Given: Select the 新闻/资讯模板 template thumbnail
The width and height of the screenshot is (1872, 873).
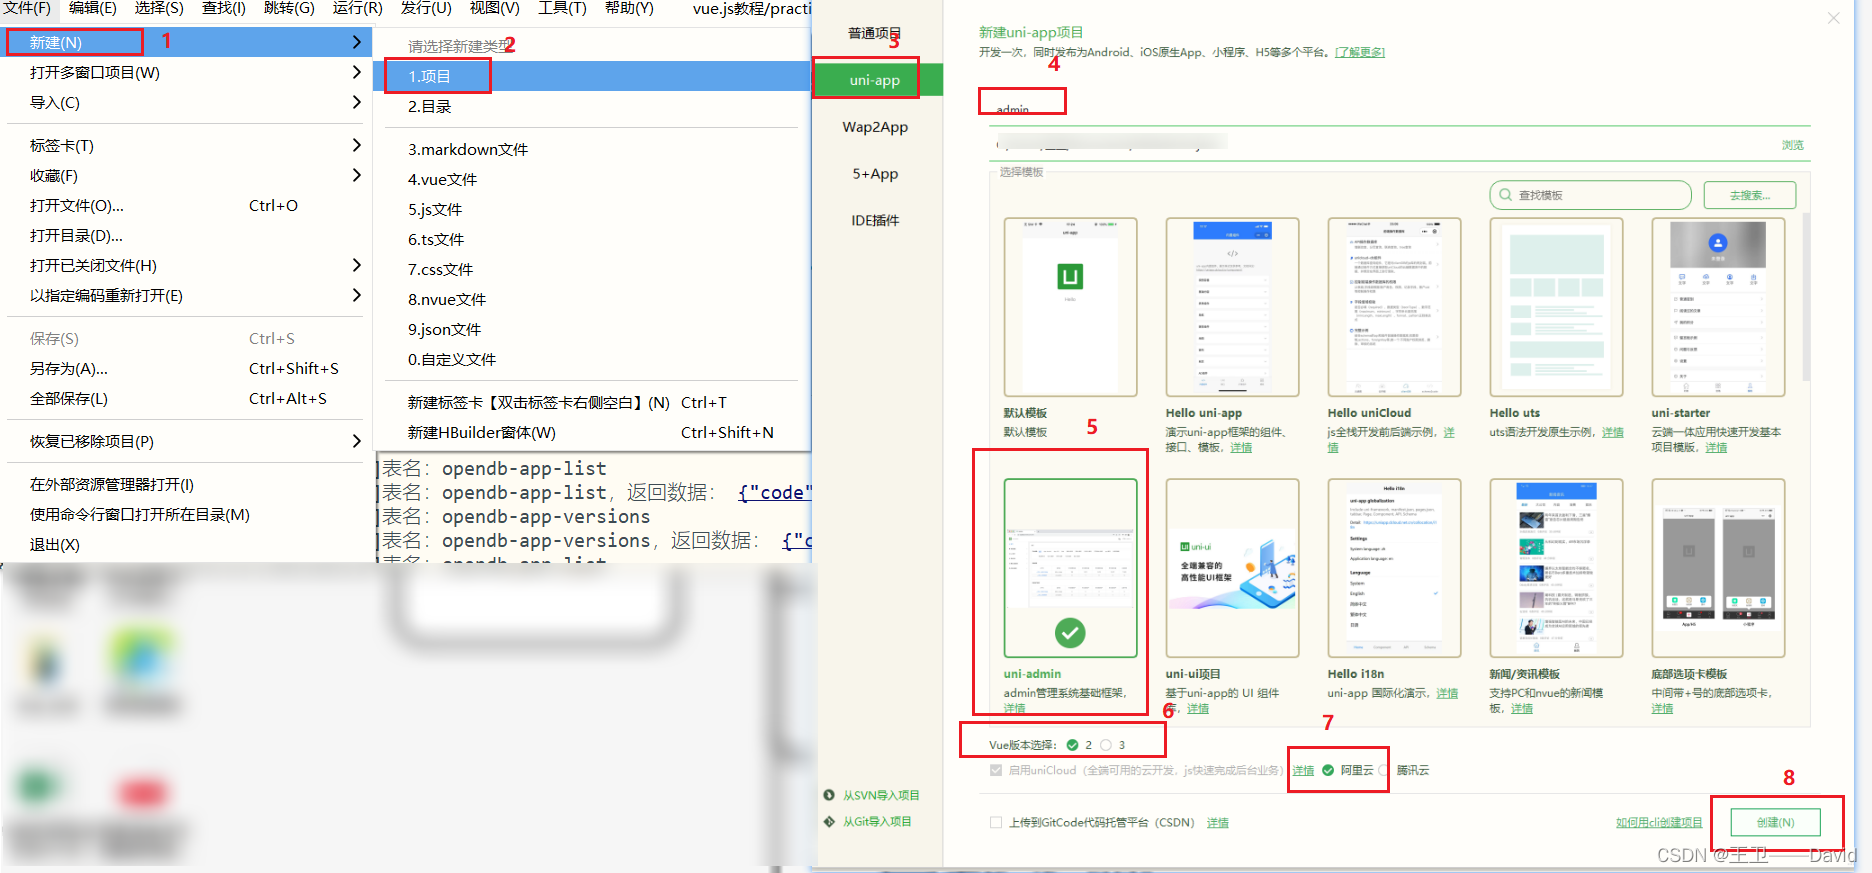Looking at the screenshot, I should (x=1556, y=568).
